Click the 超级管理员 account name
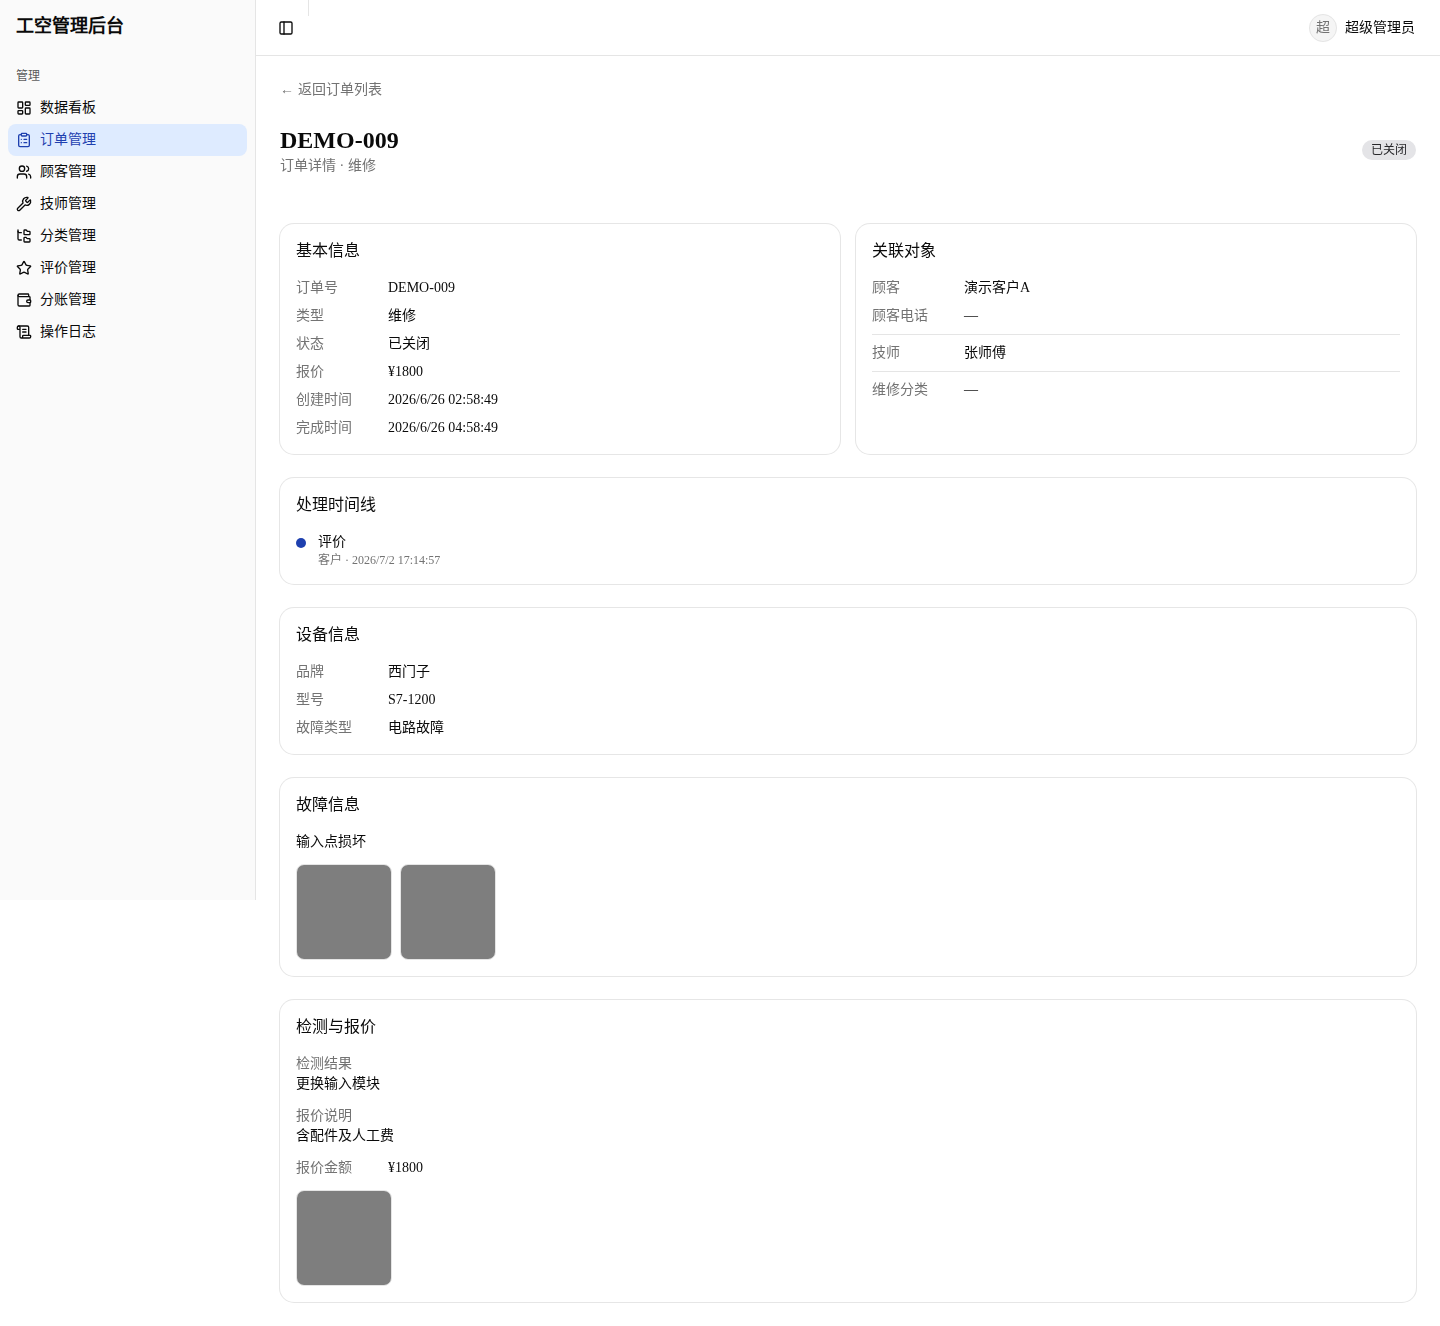The height and width of the screenshot is (1326, 1440). [1379, 28]
